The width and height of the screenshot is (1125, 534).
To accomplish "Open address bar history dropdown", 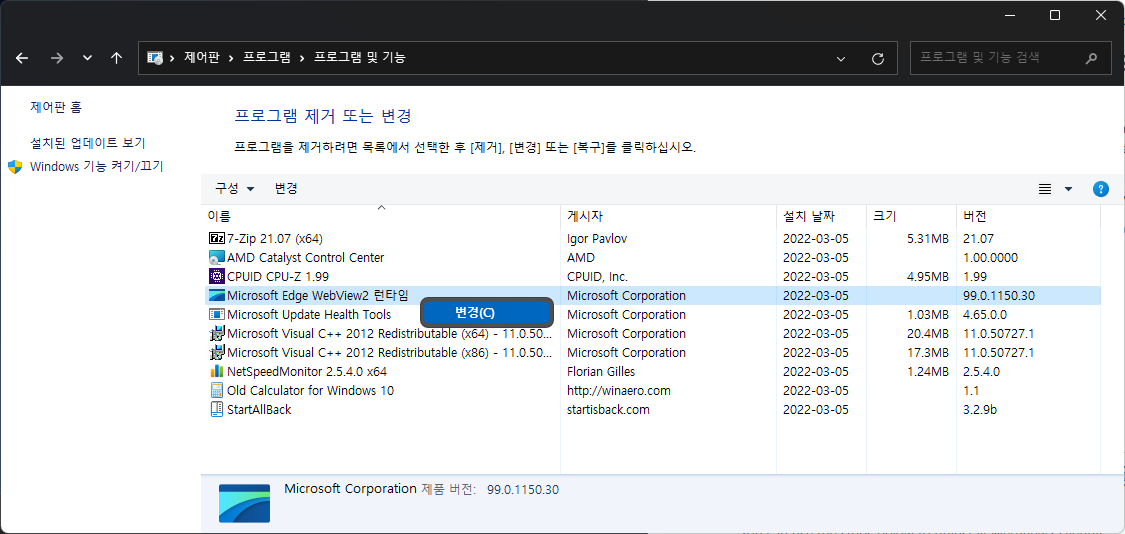I will click(x=841, y=59).
